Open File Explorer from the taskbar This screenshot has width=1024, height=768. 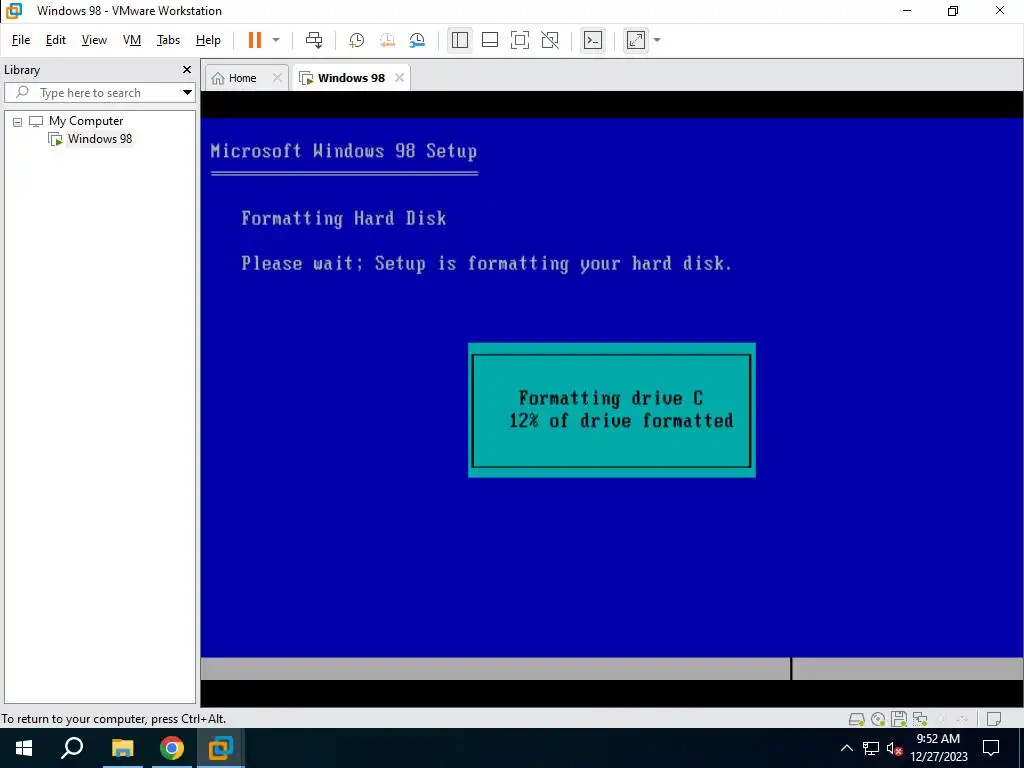122,748
